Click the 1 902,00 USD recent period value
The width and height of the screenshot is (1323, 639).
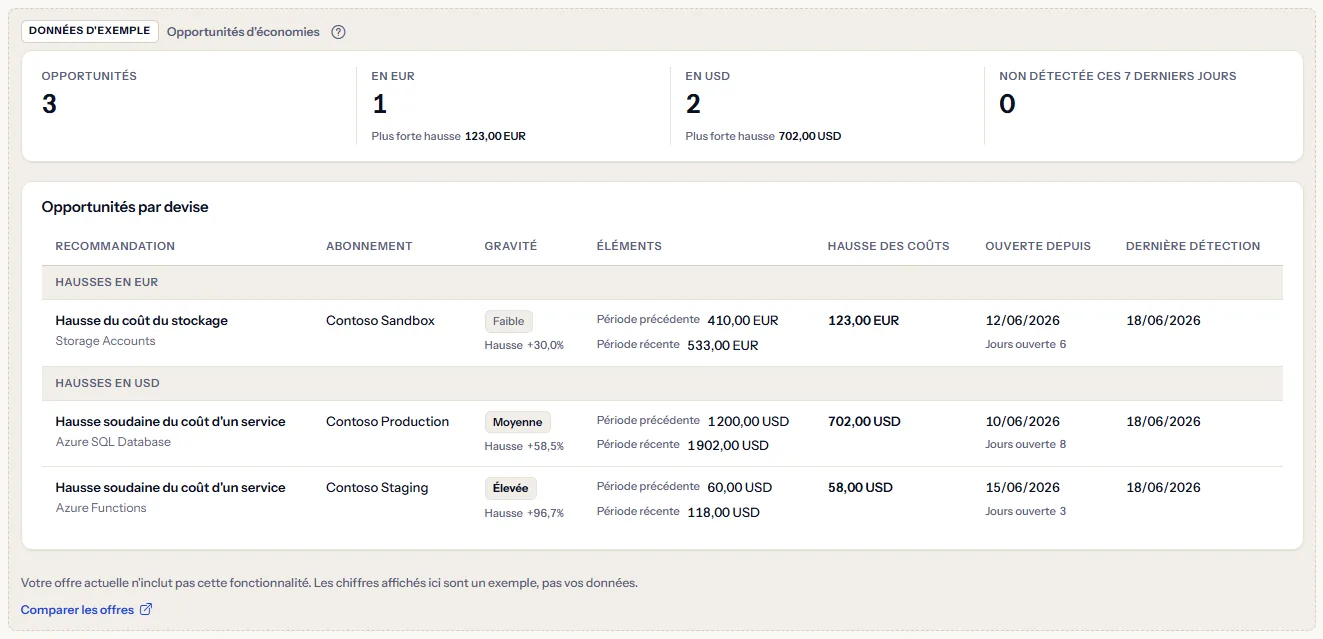pyautogui.click(x=729, y=446)
